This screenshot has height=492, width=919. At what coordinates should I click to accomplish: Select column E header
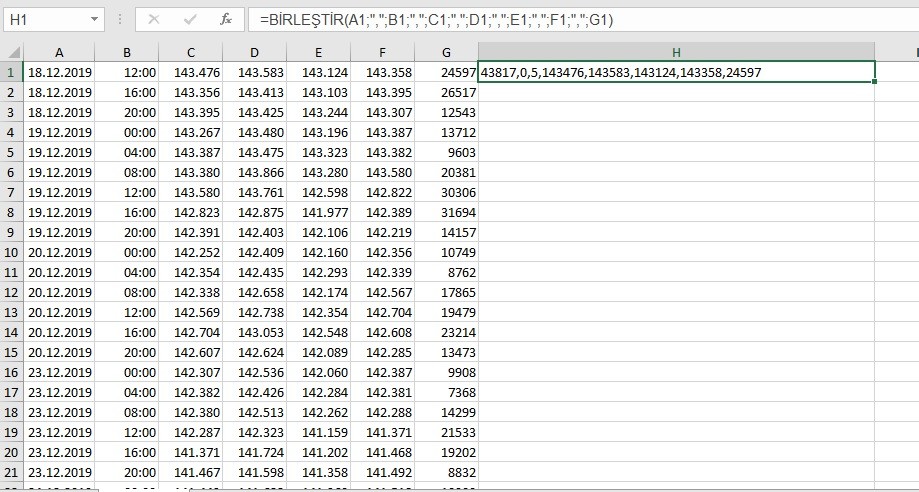318,52
